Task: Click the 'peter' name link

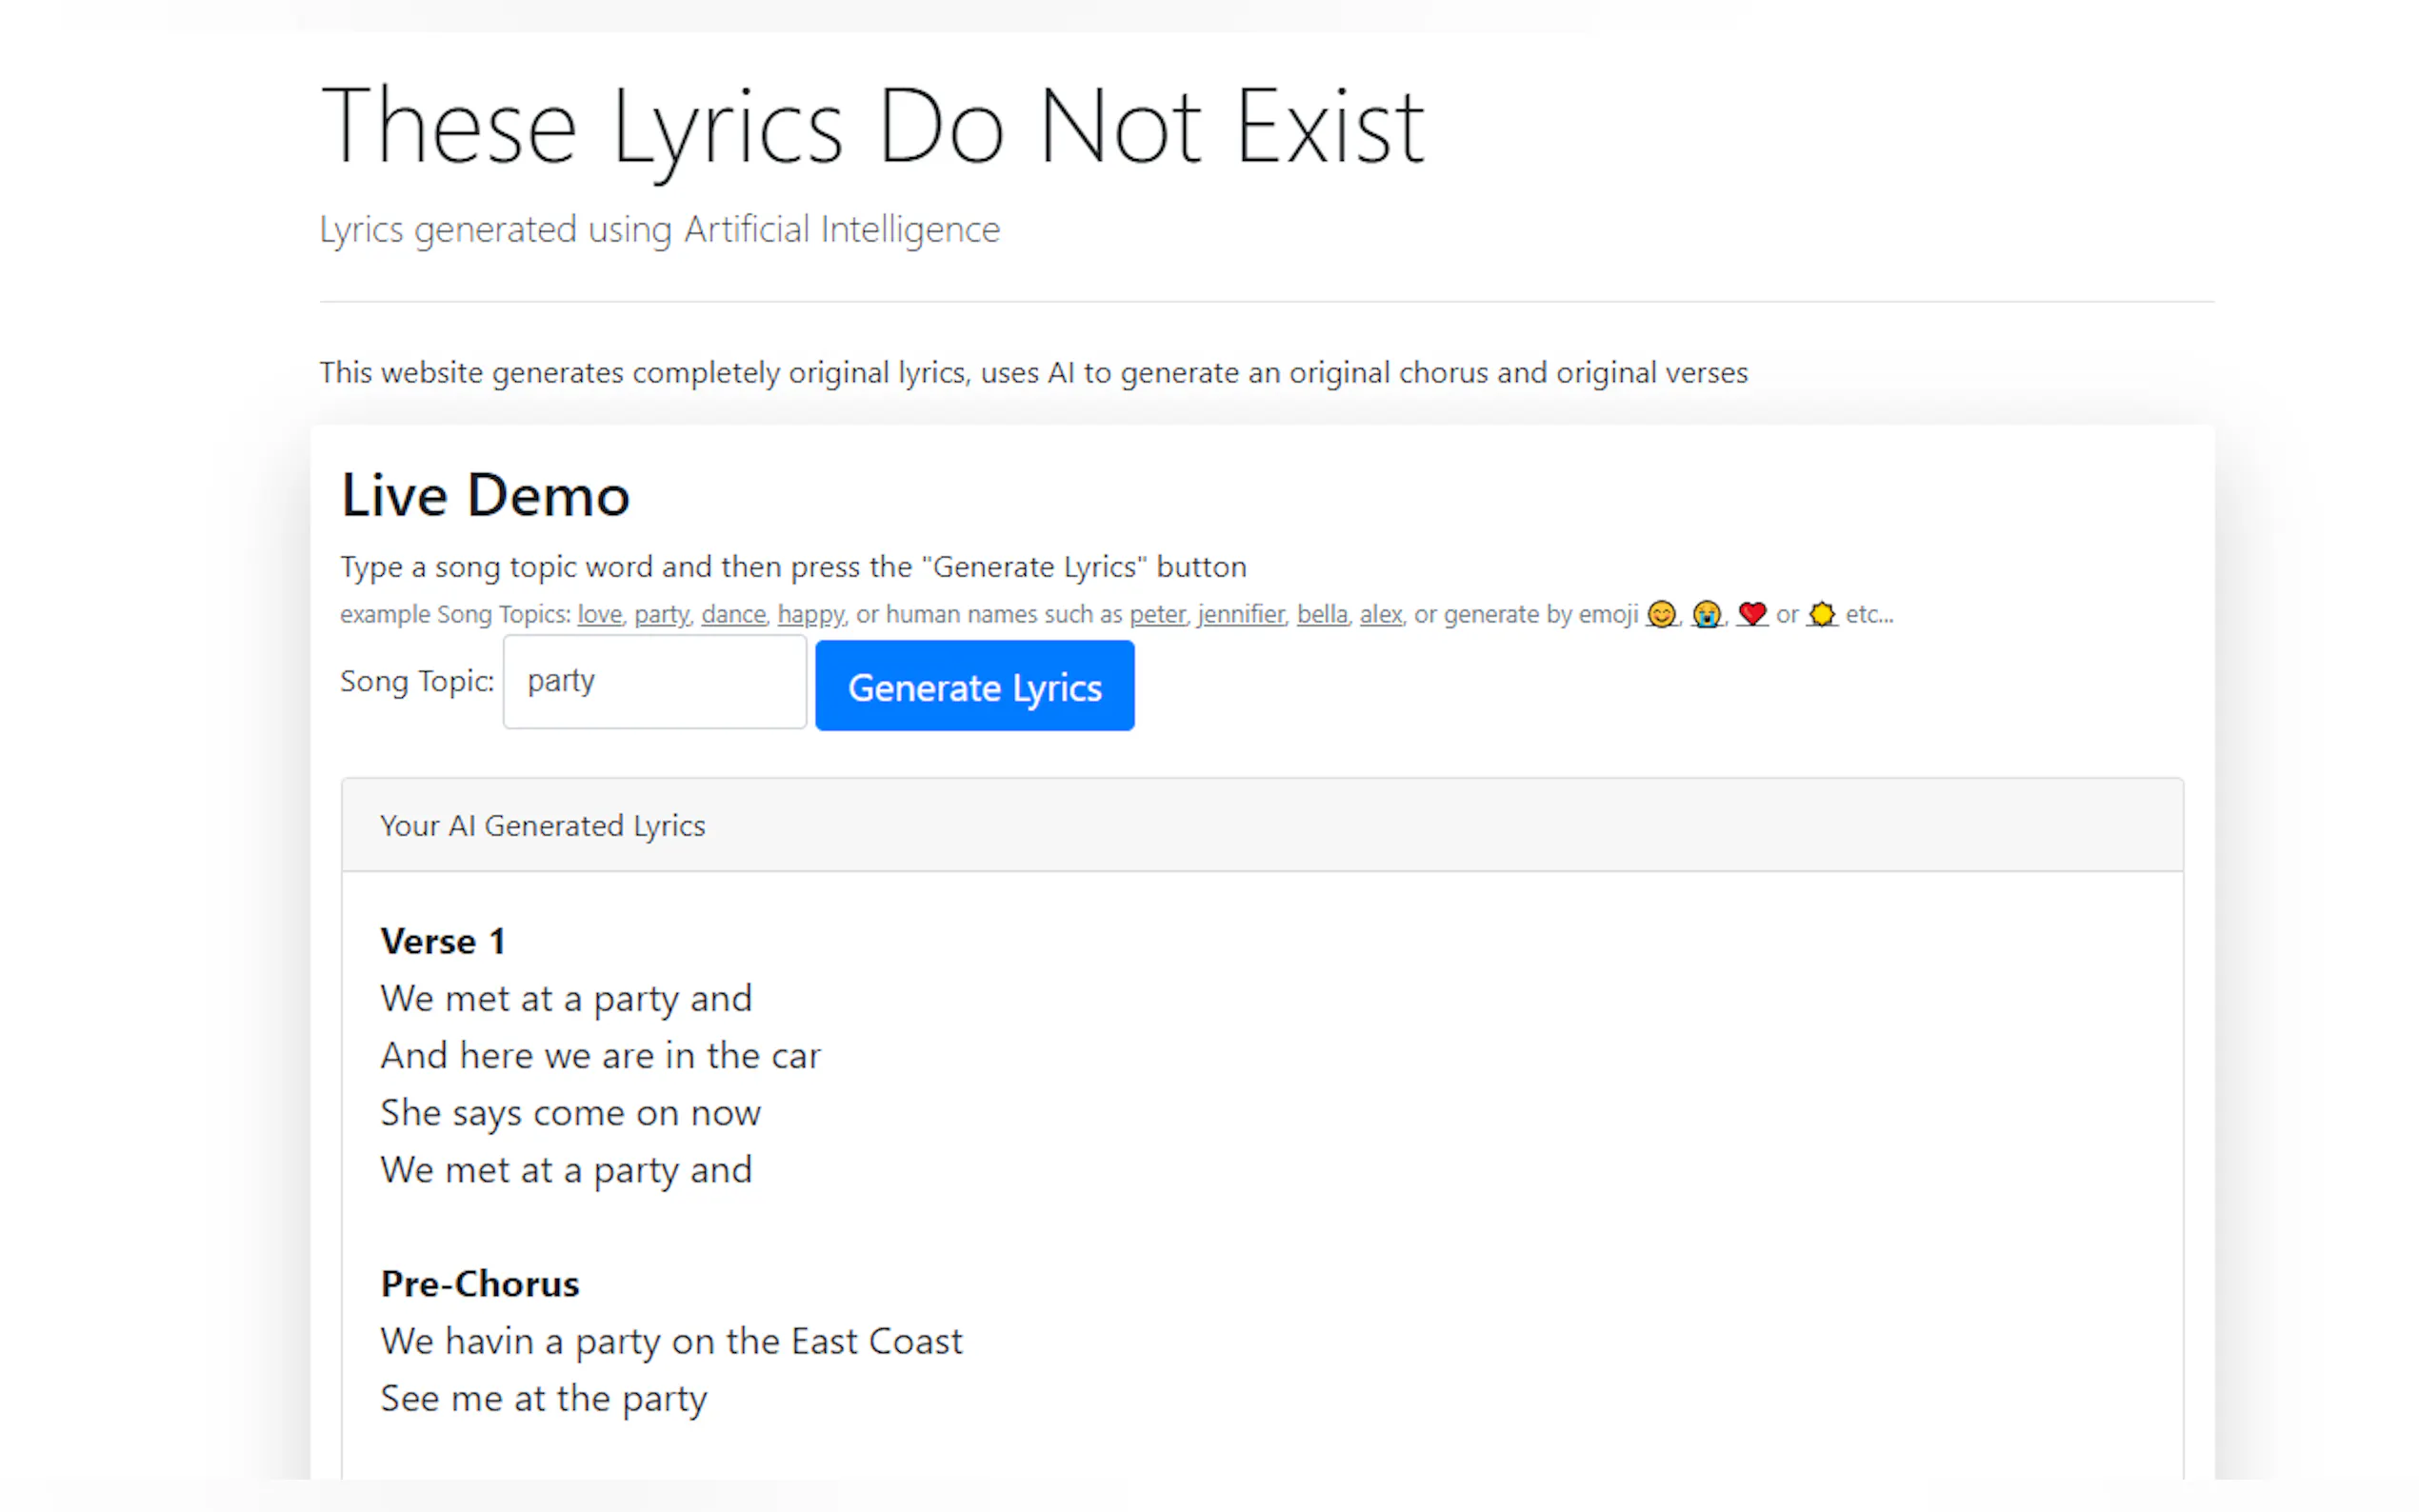Action: [1157, 614]
